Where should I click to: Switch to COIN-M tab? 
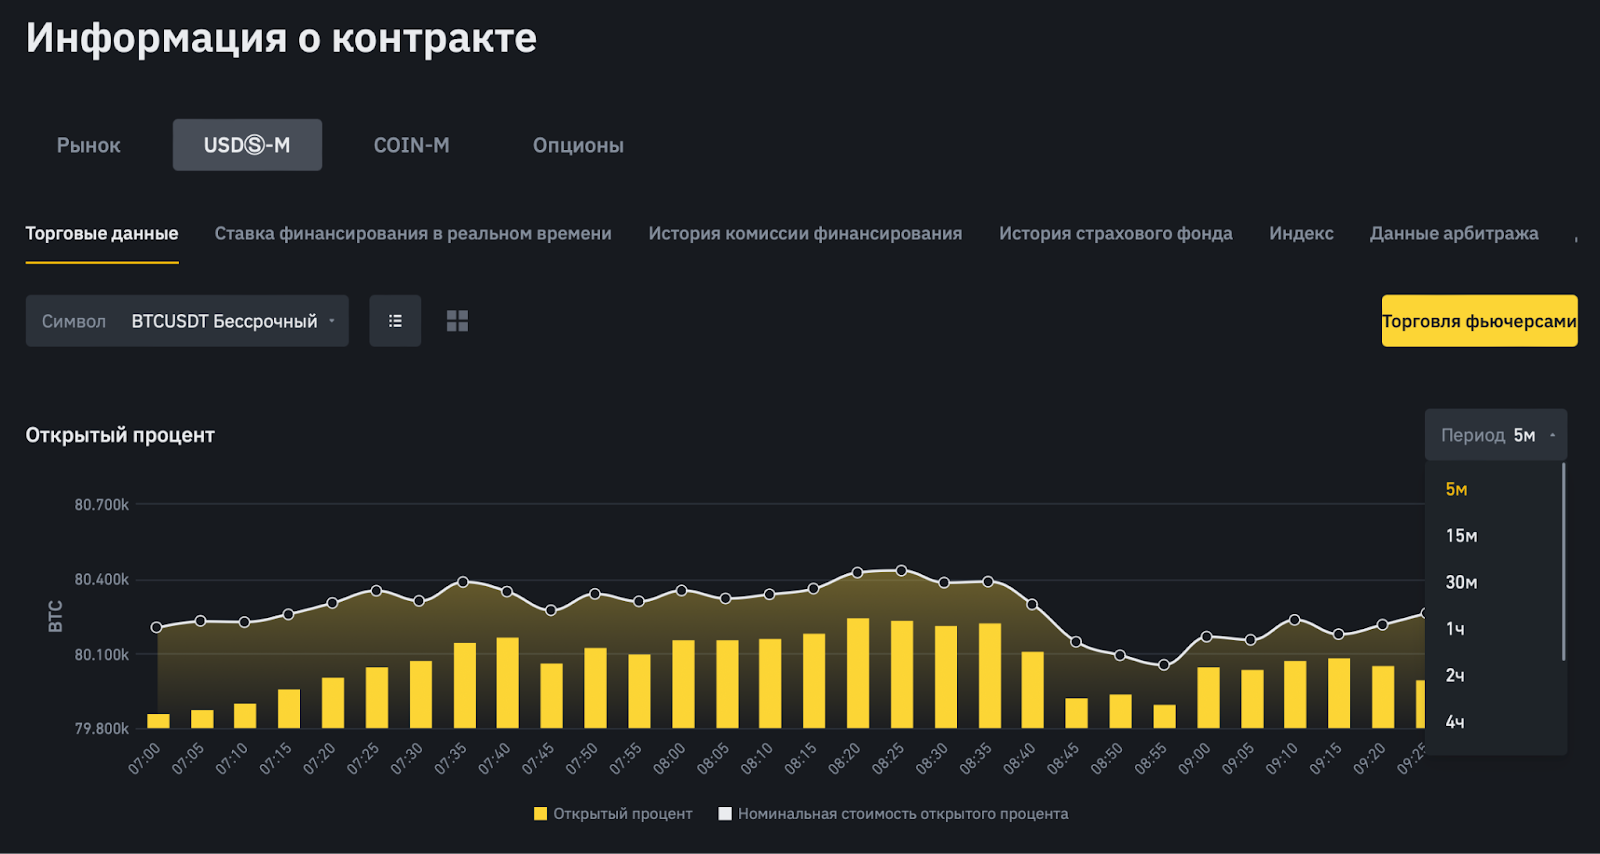(411, 145)
